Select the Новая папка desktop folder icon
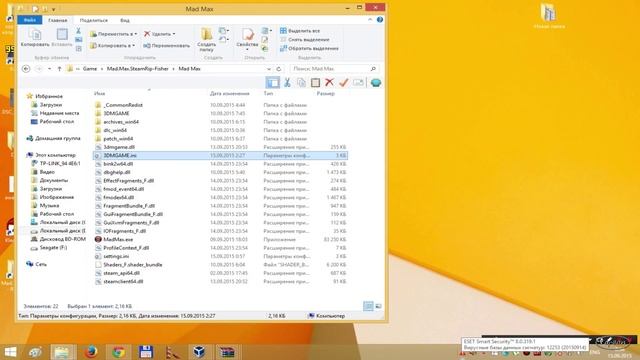This screenshot has width=640, height=360. coord(549,16)
